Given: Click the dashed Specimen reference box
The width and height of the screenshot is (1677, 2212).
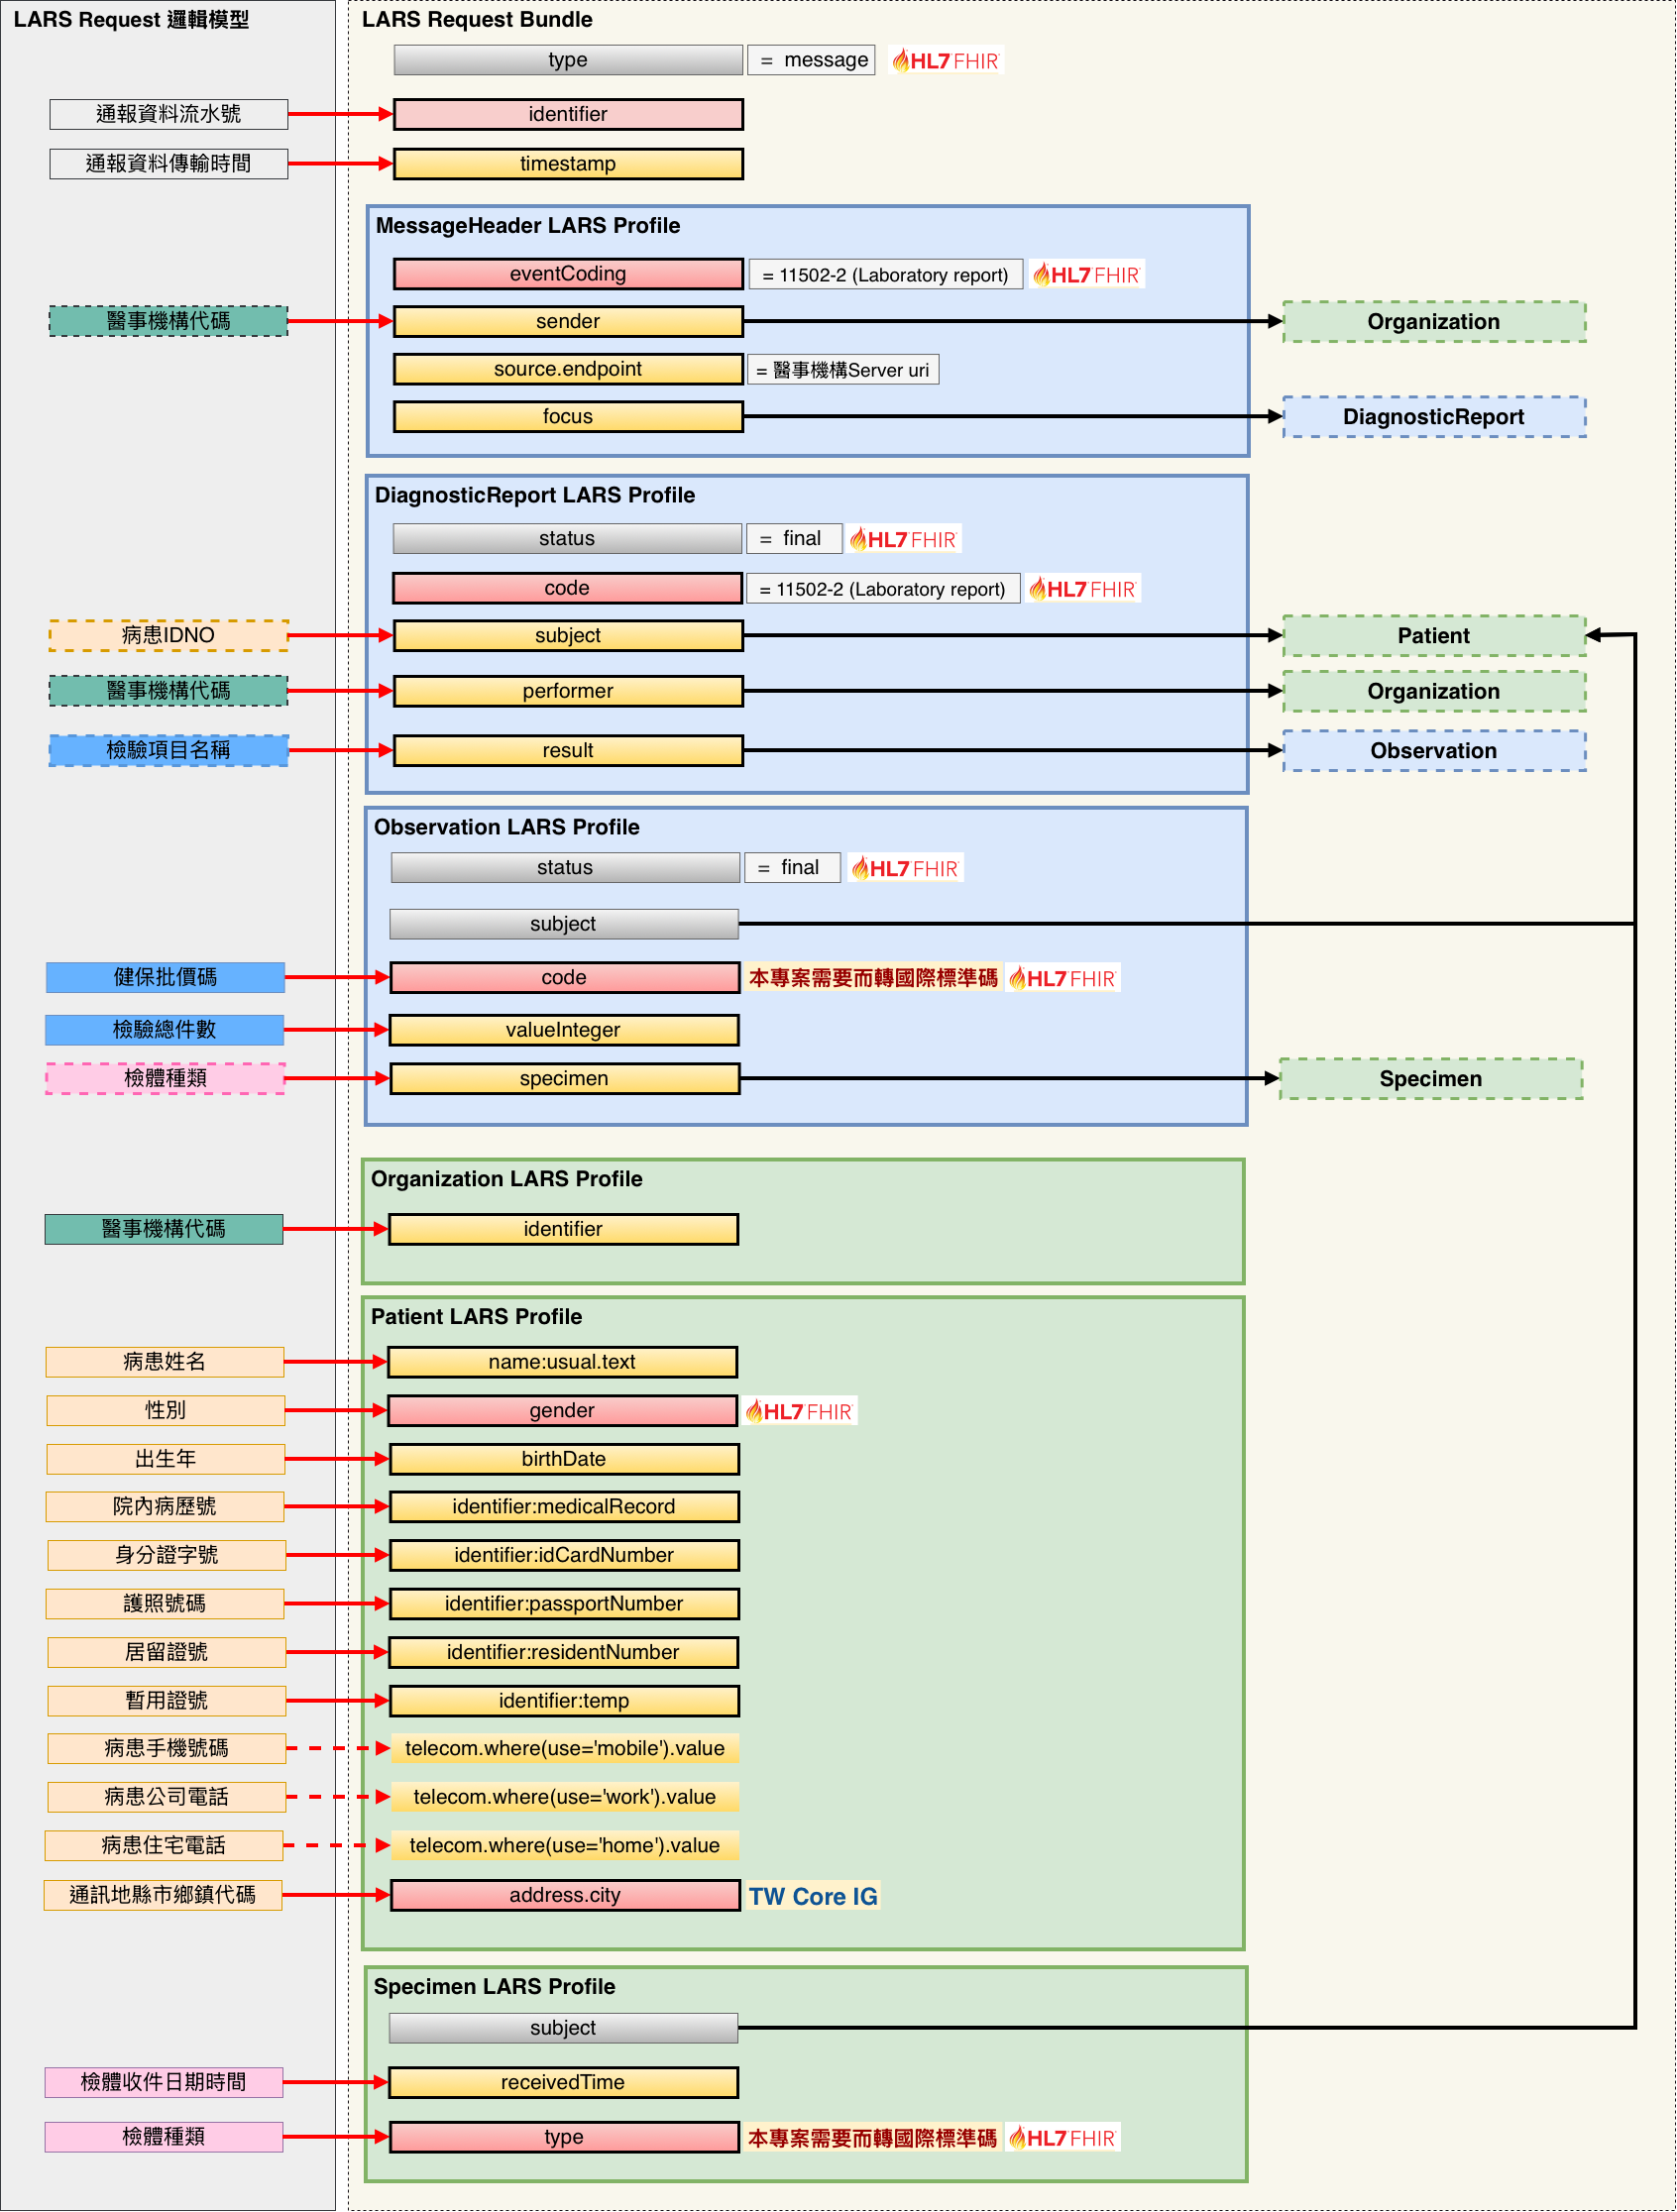Looking at the screenshot, I should click(x=1431, y=1079).
